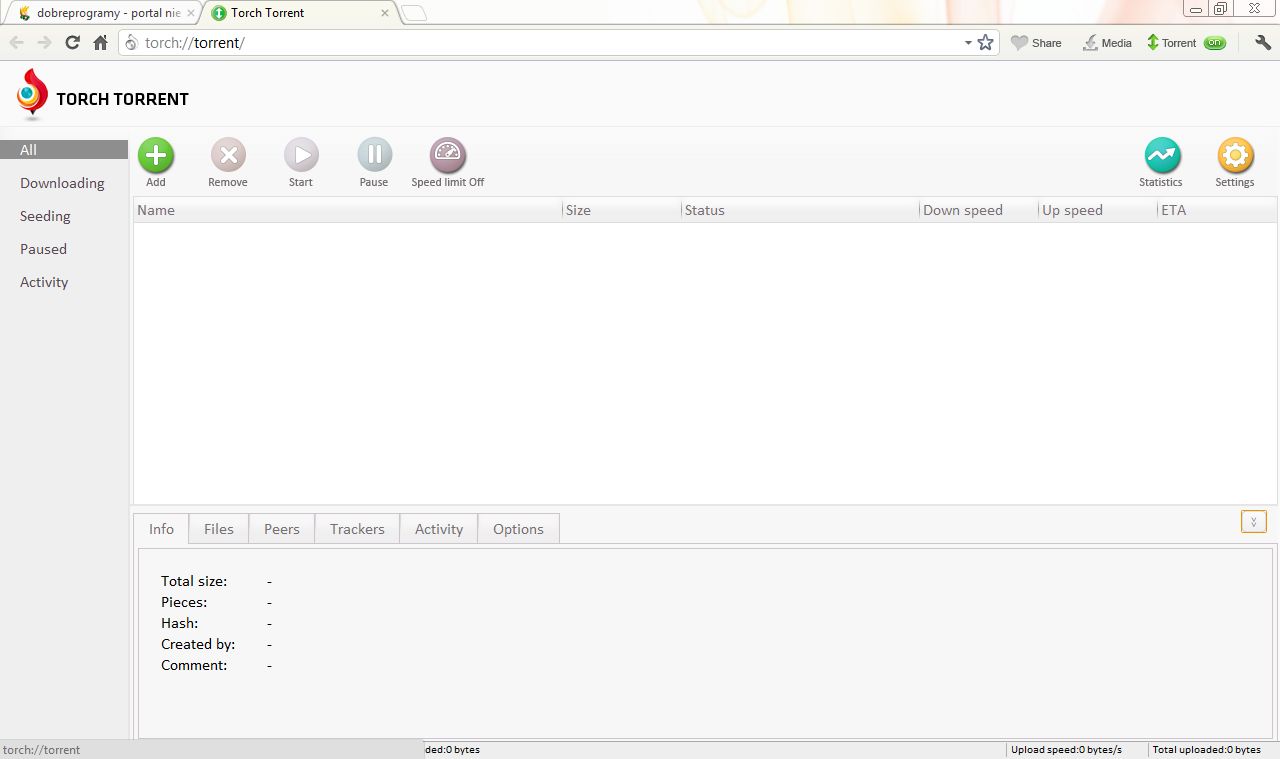Select the Seeding category
This screenshot has height=759, width=1280.
click(x=45, y=216)
